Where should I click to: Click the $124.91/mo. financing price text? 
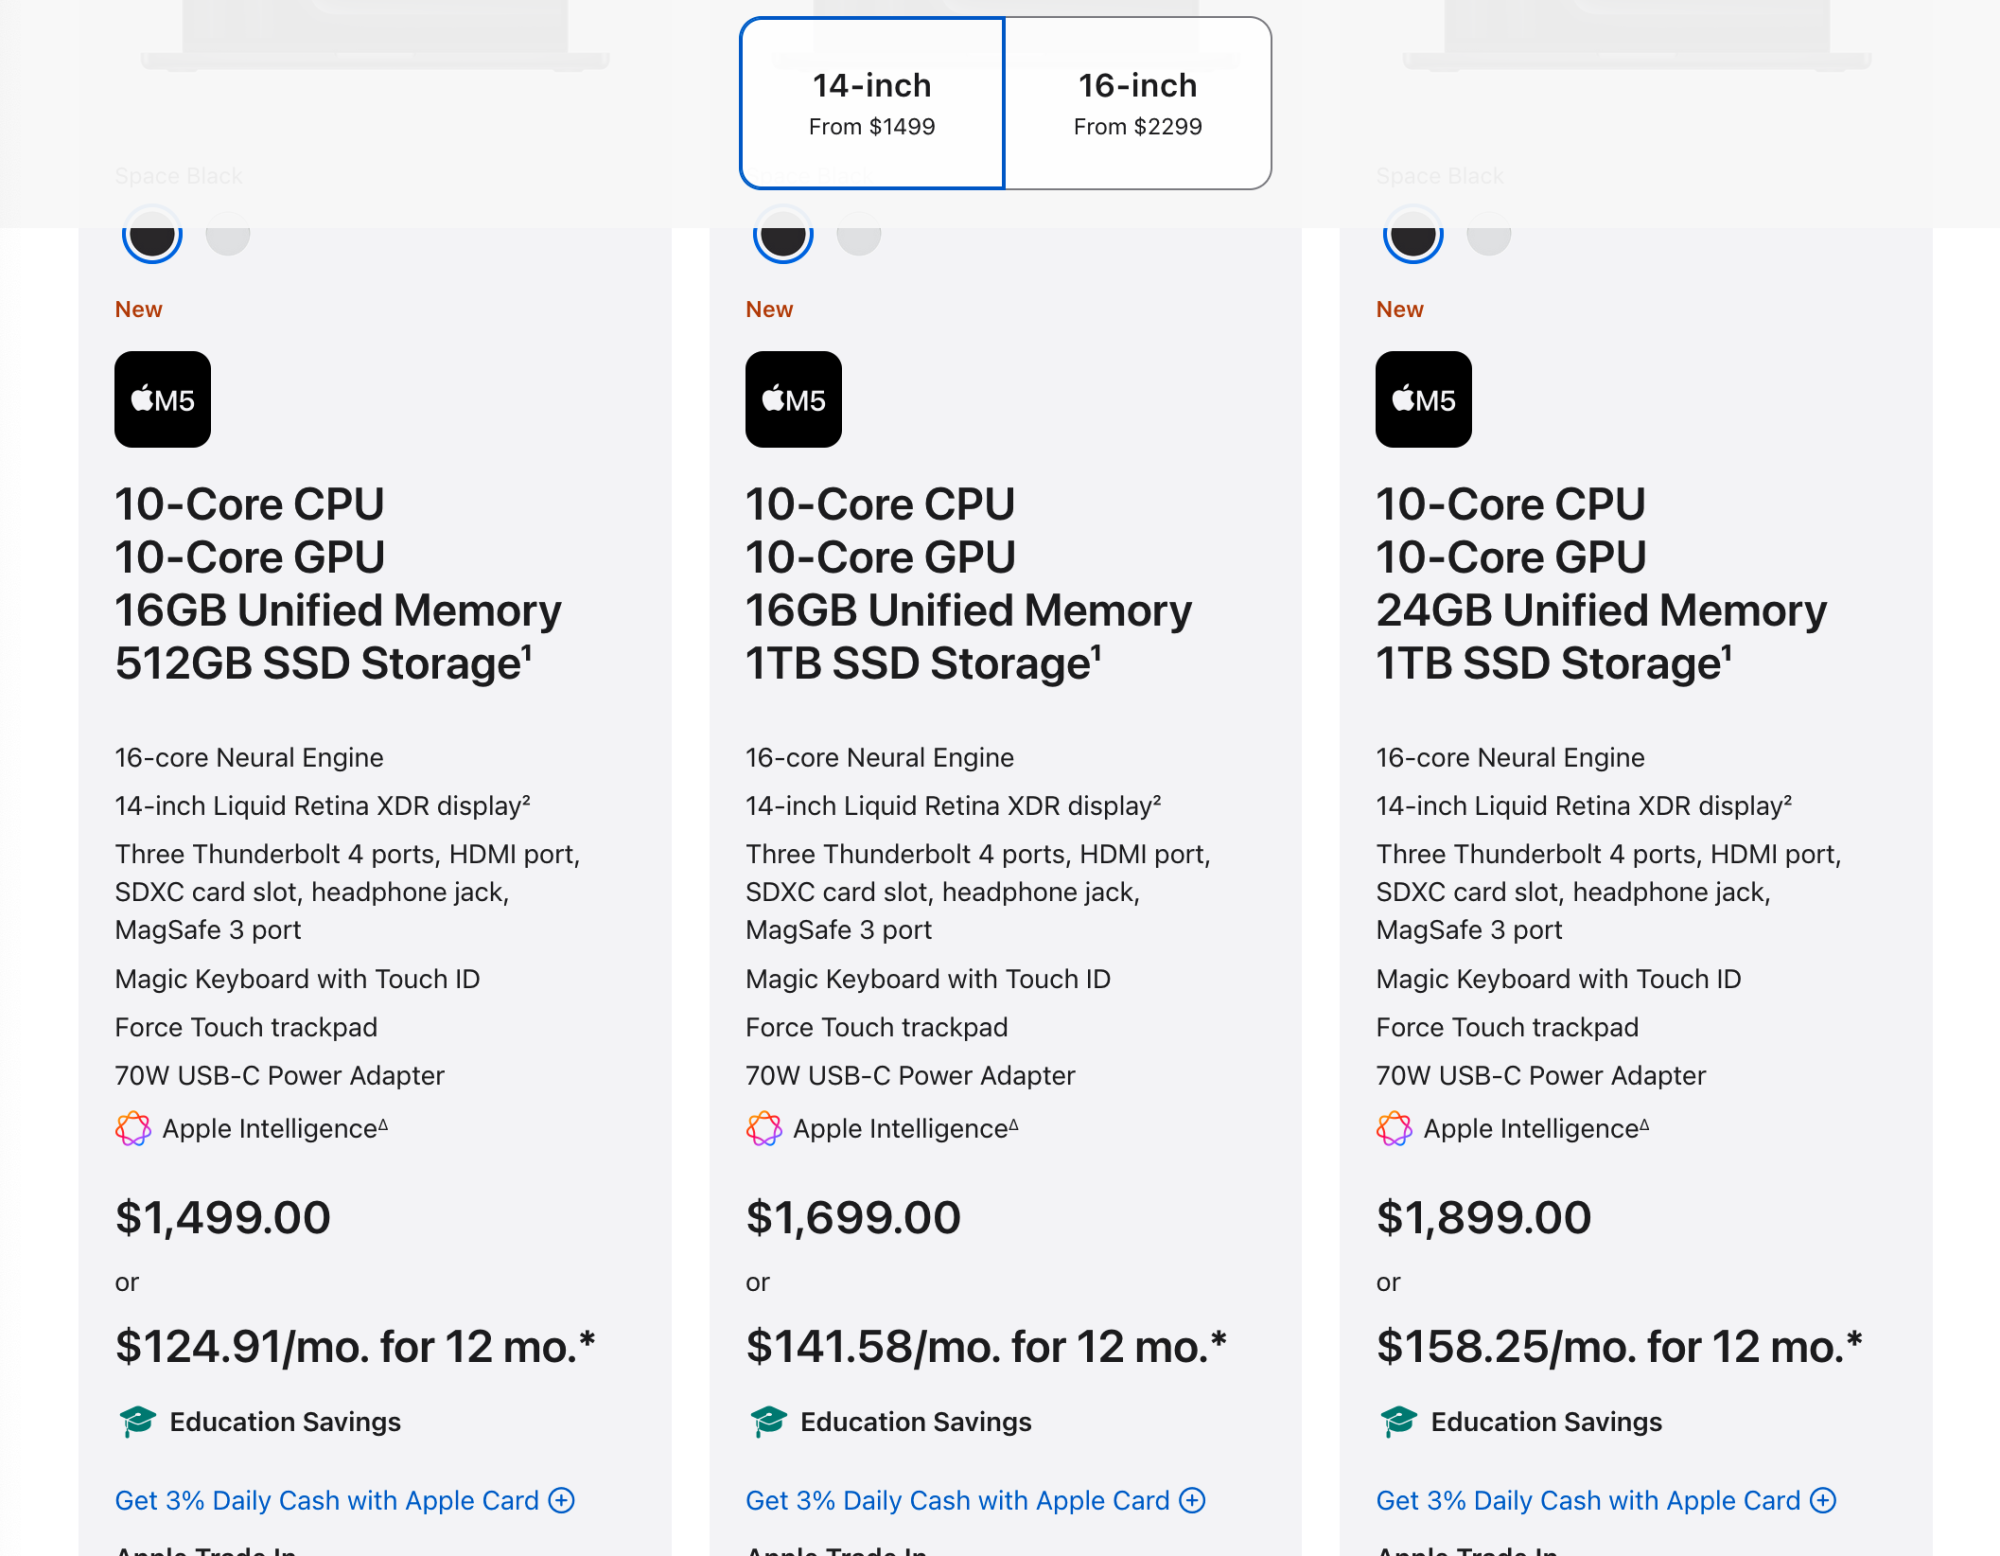click(x=355, y=1346)
